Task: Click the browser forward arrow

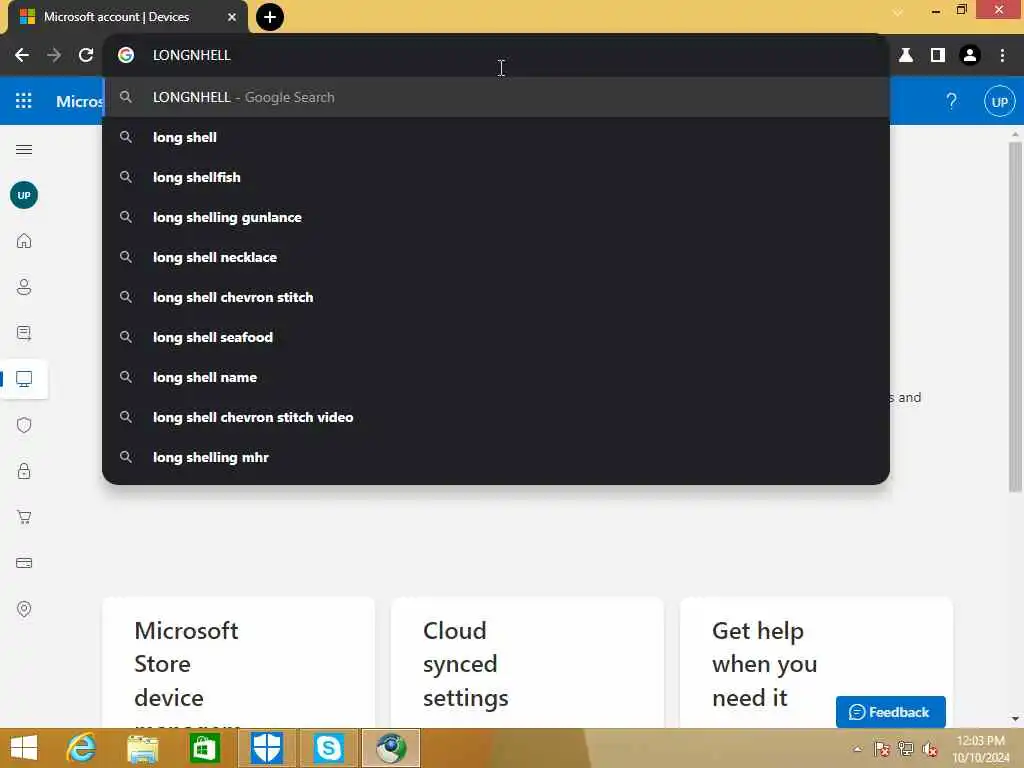Action: pyautogui.click(x=54, y=56)
